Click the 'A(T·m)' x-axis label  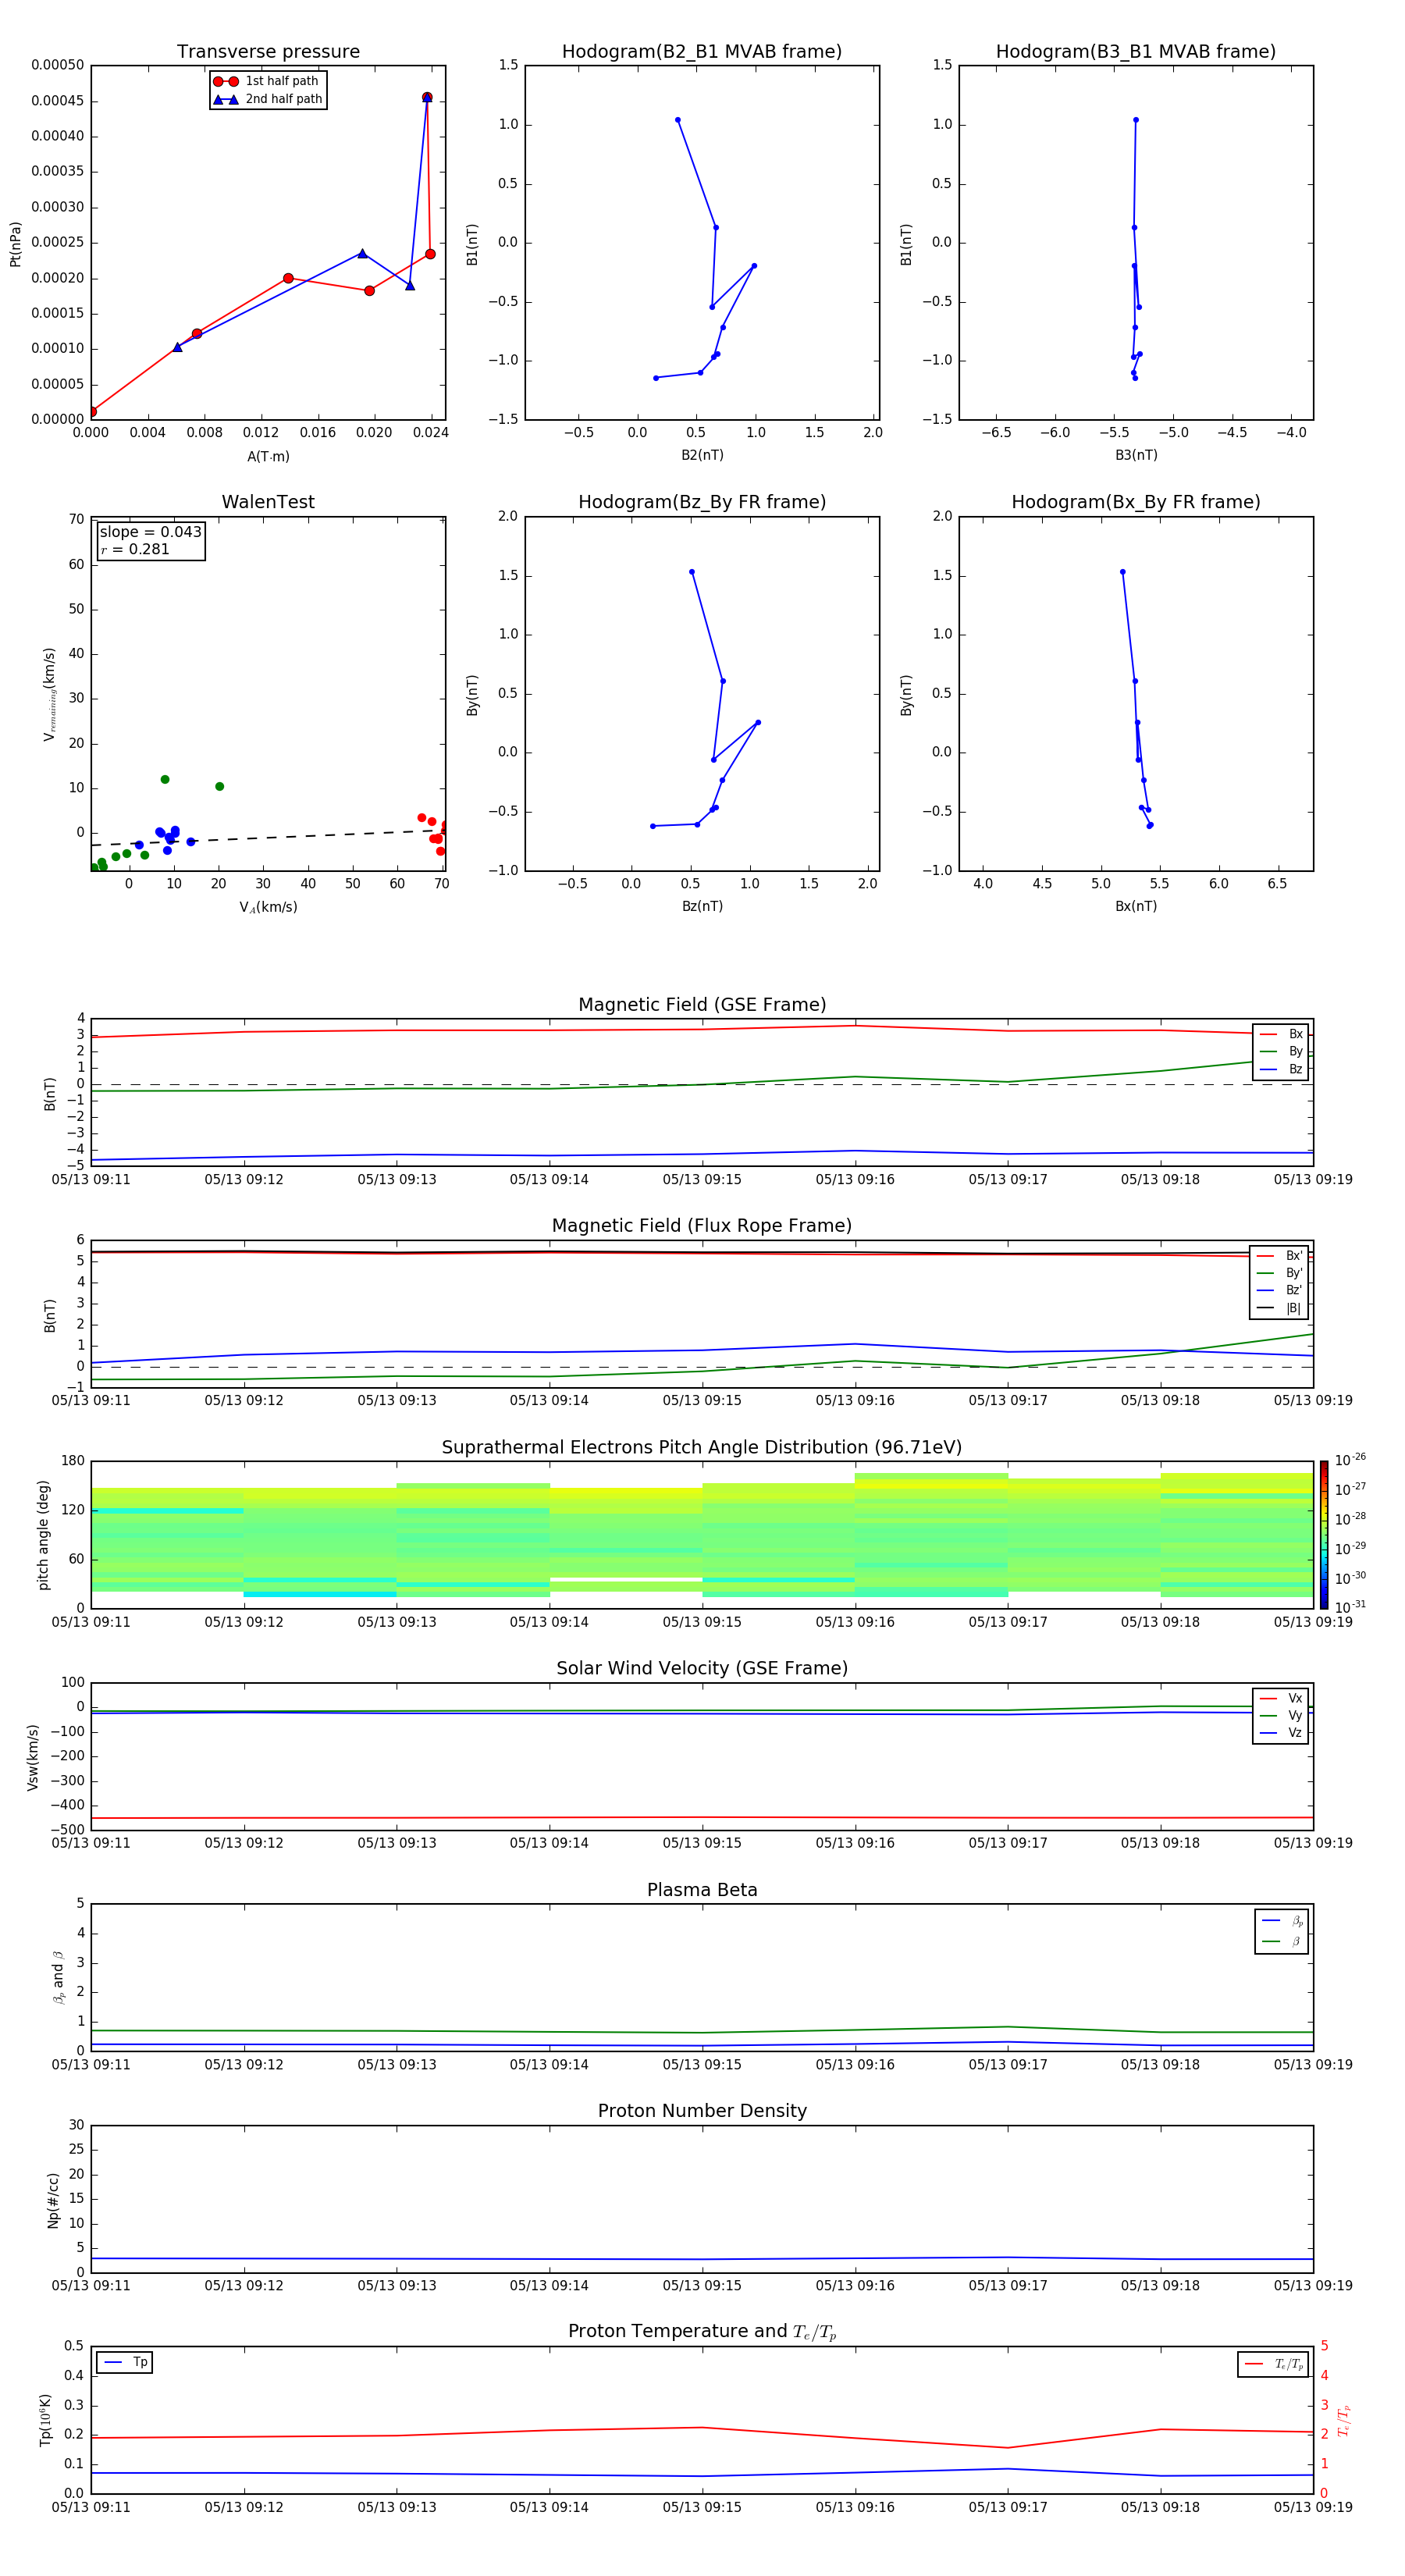268,456
